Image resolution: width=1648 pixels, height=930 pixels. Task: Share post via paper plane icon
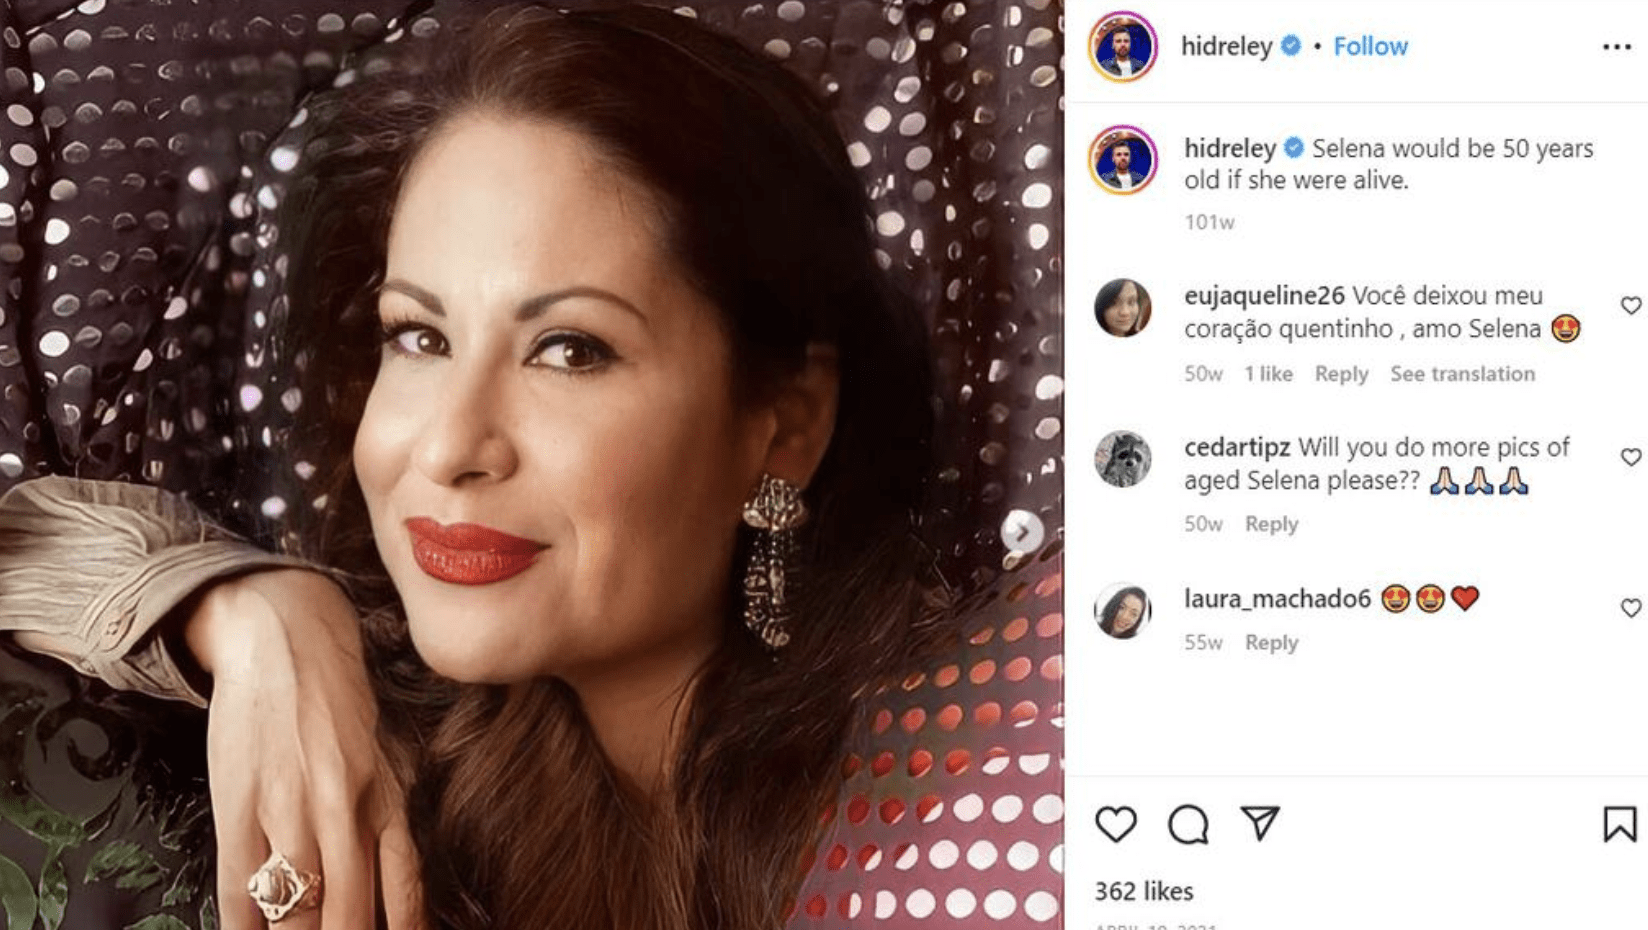1260,823
